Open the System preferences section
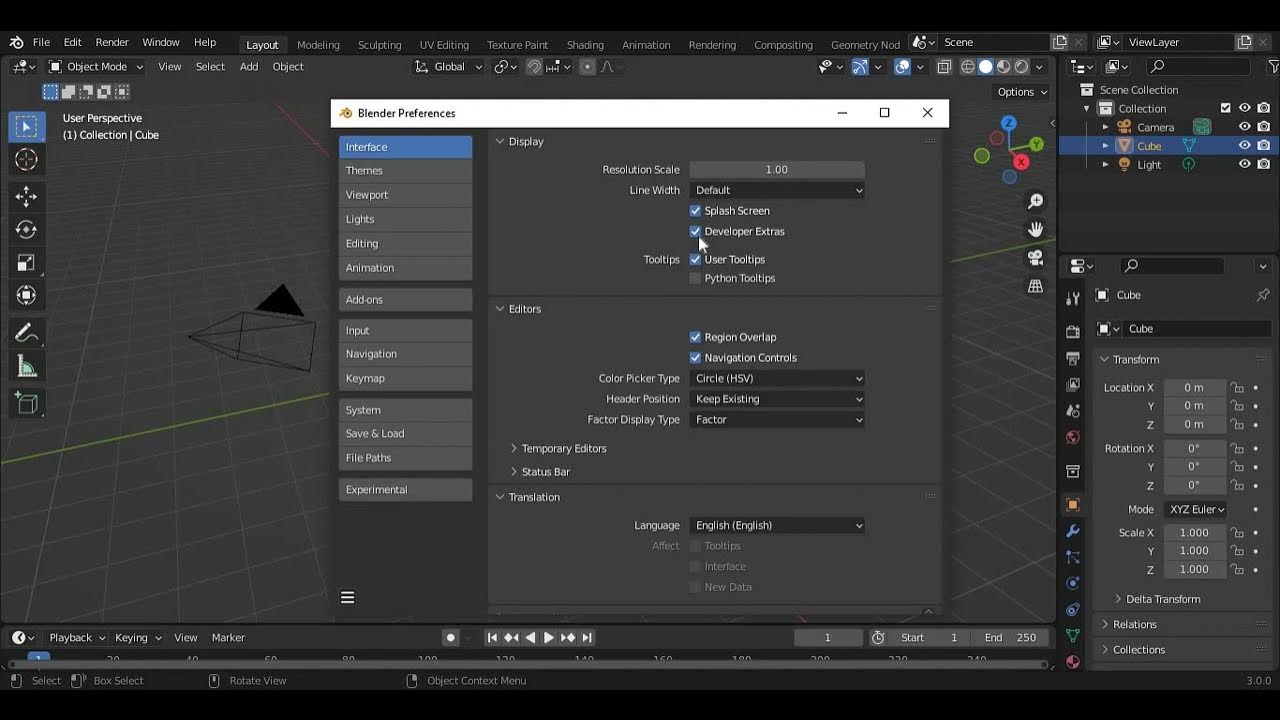 point(405,410)
